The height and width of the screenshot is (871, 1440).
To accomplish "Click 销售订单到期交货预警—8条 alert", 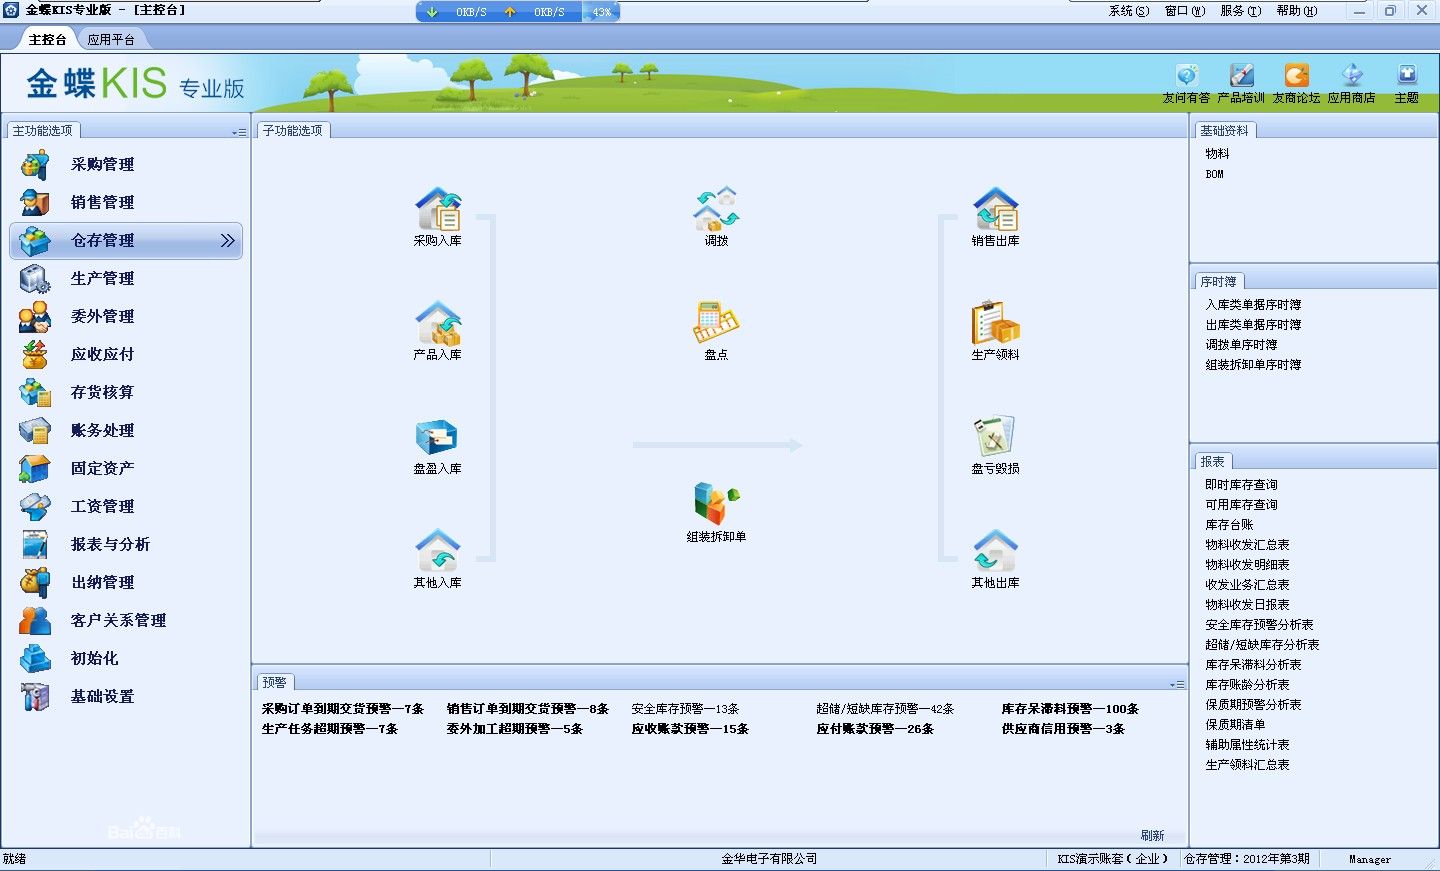I will click(x=527, y=709).
